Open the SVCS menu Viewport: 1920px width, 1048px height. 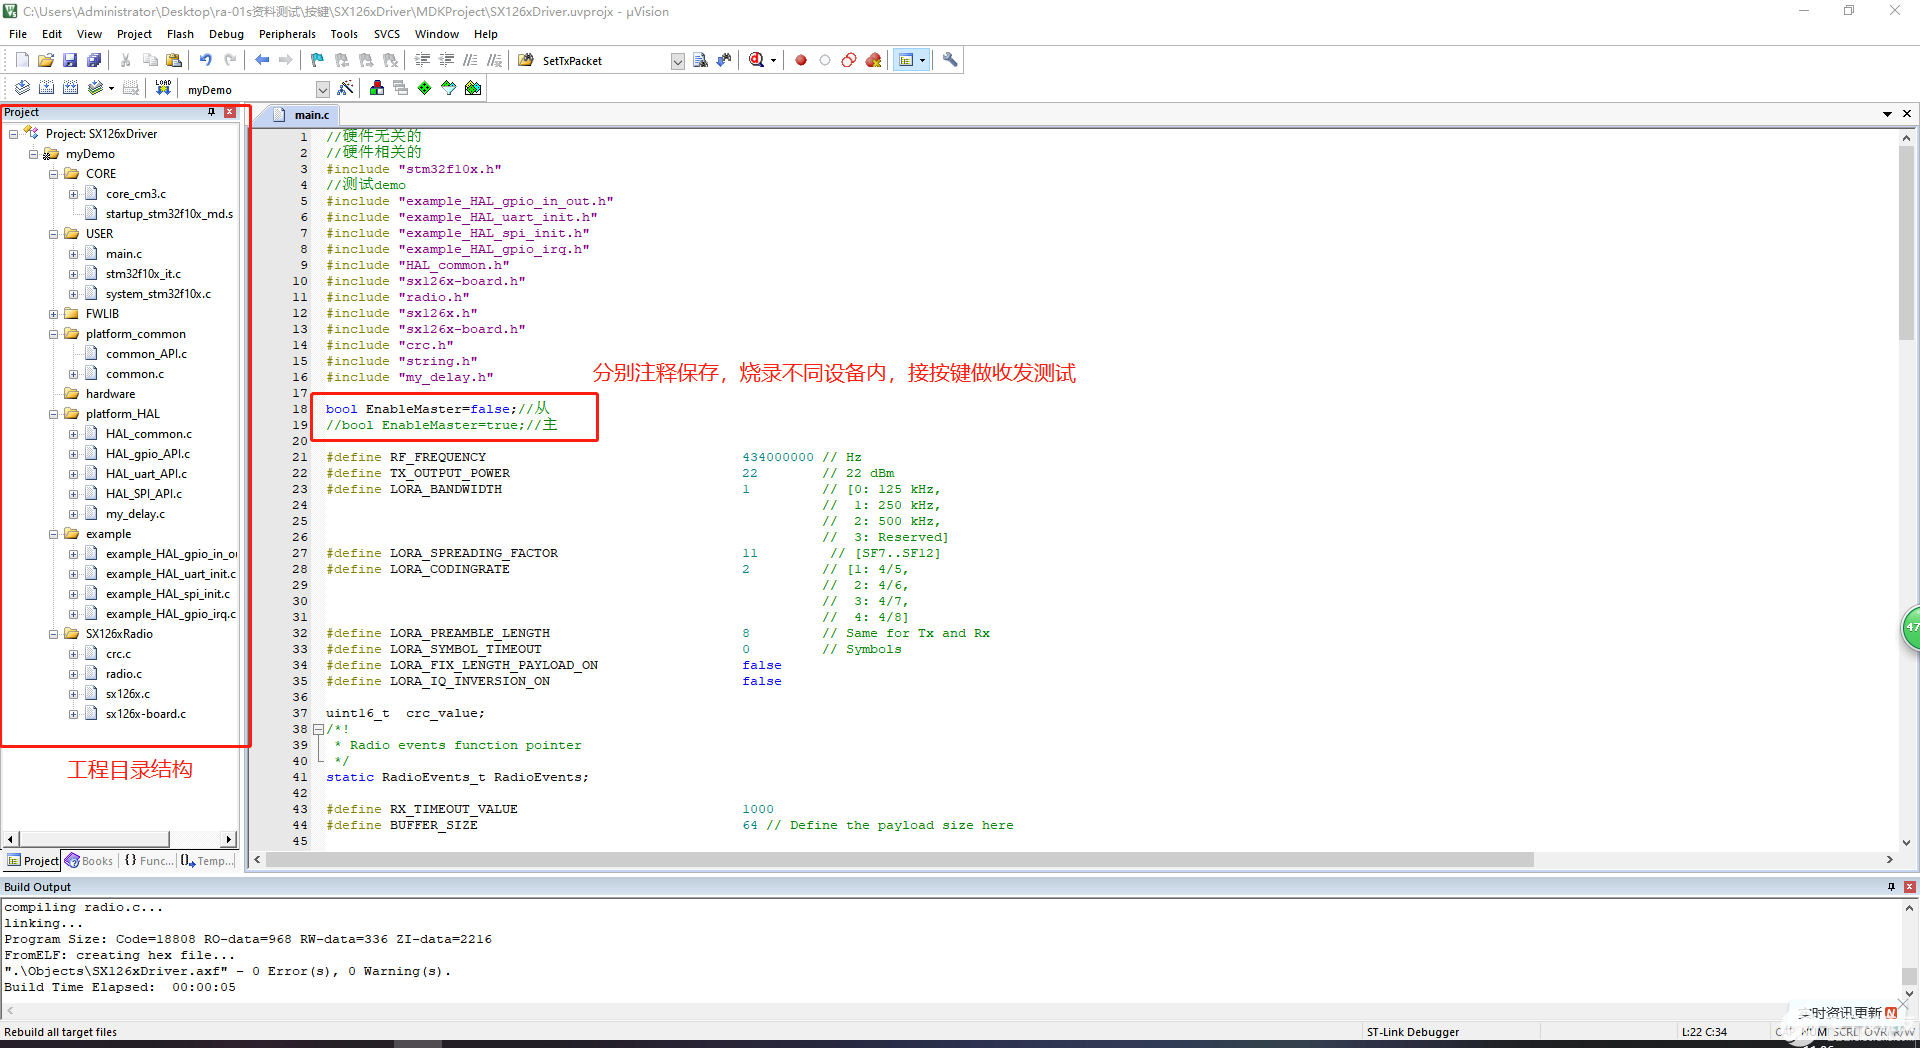386,34
